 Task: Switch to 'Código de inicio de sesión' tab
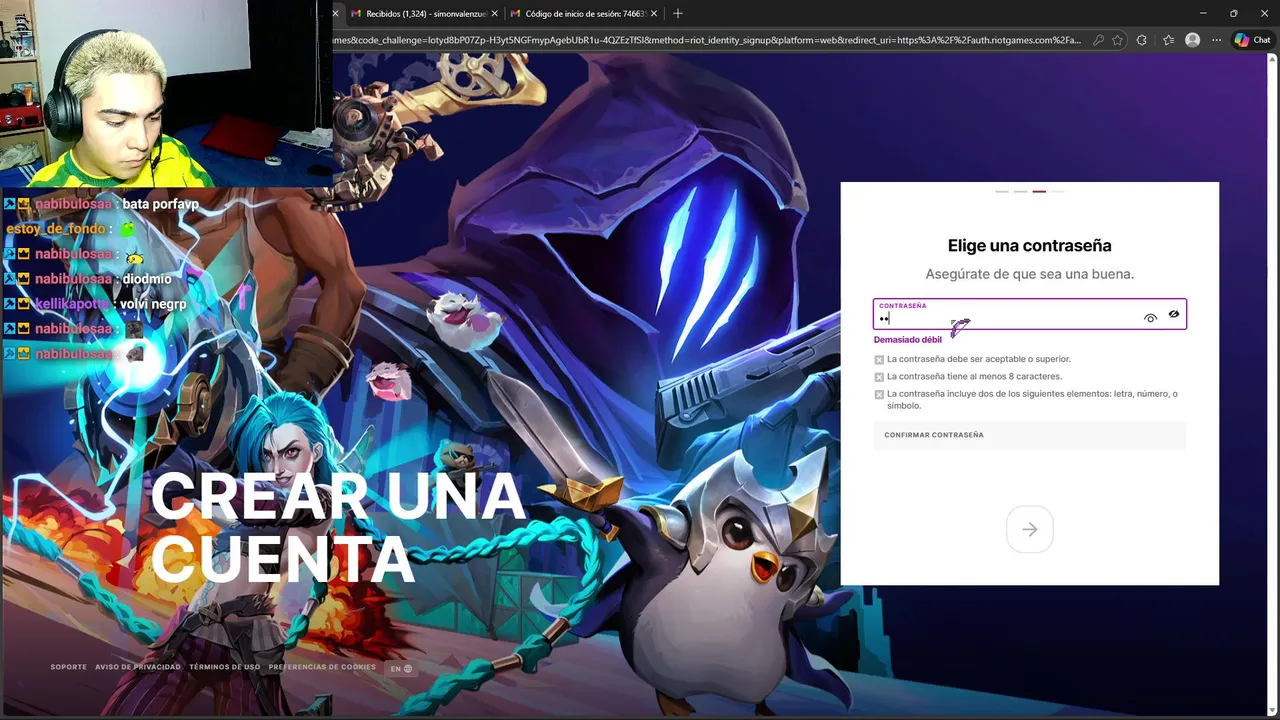coord(584,14)
